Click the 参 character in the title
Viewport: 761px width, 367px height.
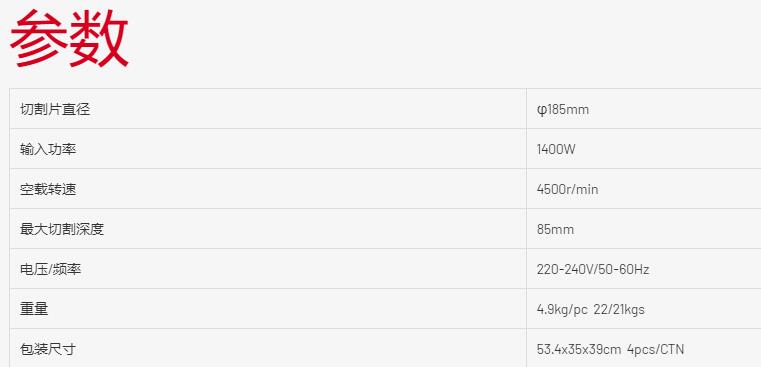click(x=39, y=39)
